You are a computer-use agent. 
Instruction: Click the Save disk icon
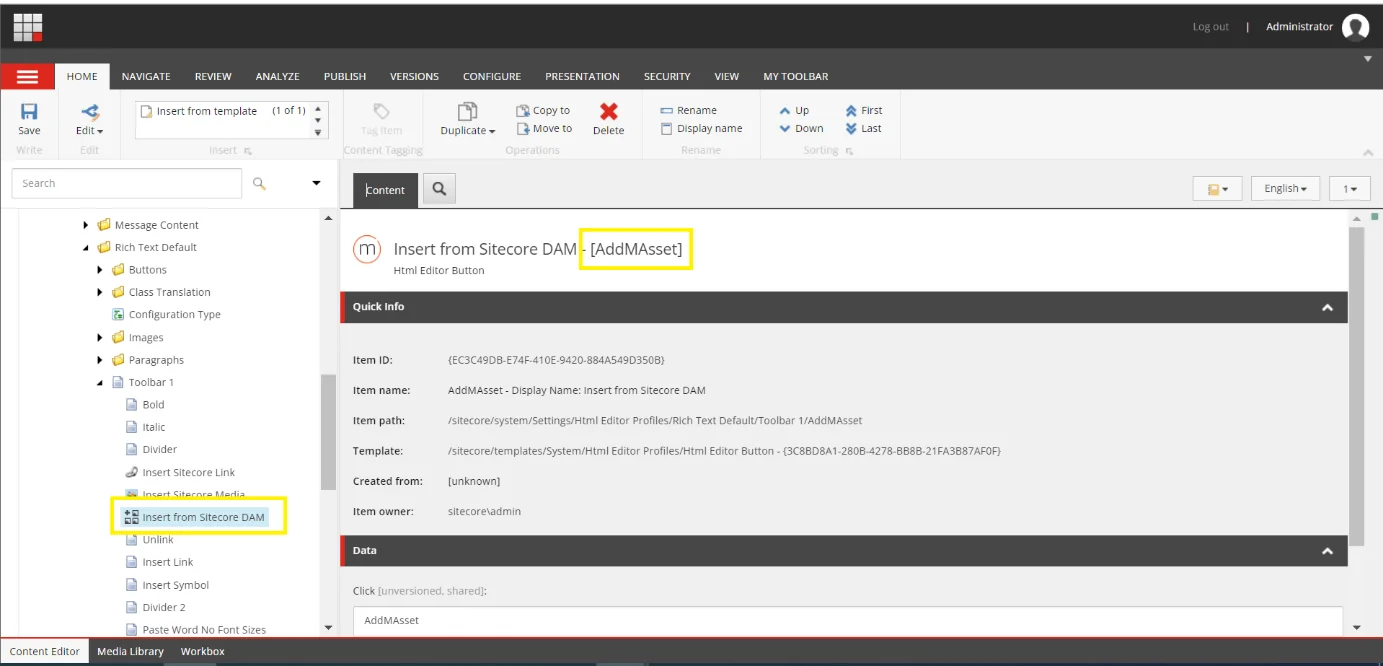[x=29, y=112]
